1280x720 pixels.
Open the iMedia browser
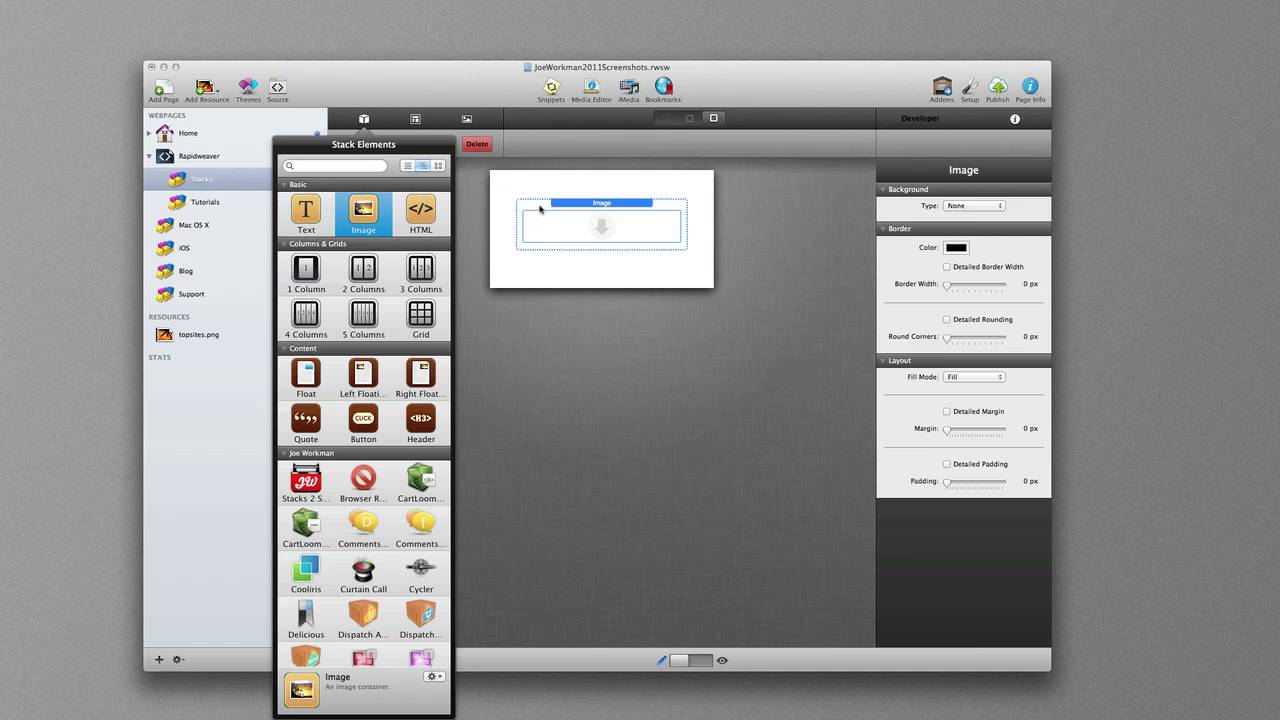(629, 88)
